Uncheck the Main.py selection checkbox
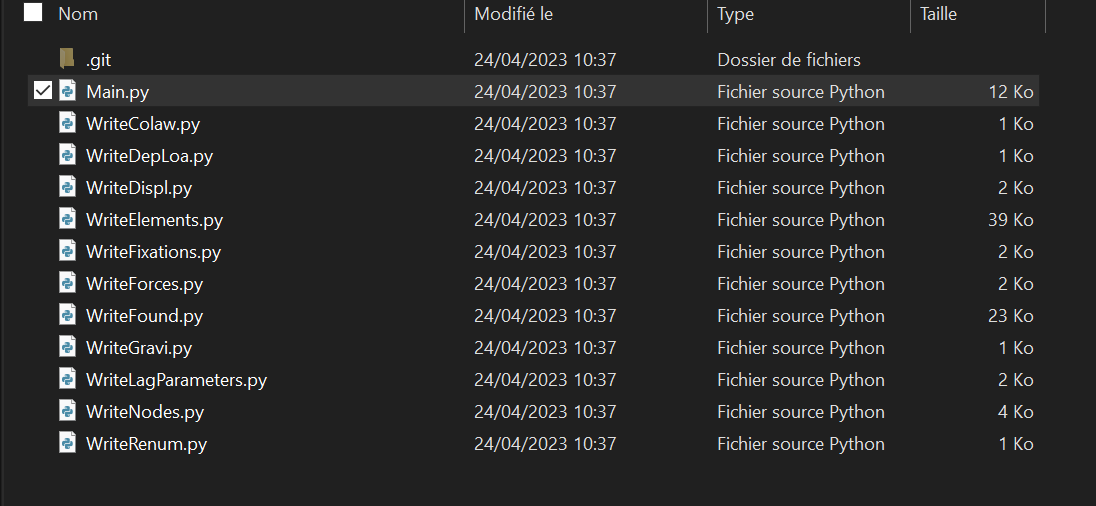 pos(42,91)
